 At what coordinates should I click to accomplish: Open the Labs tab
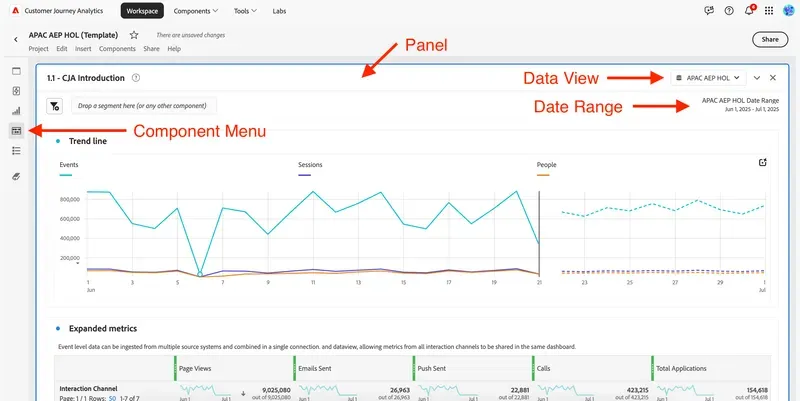point(279,11)
